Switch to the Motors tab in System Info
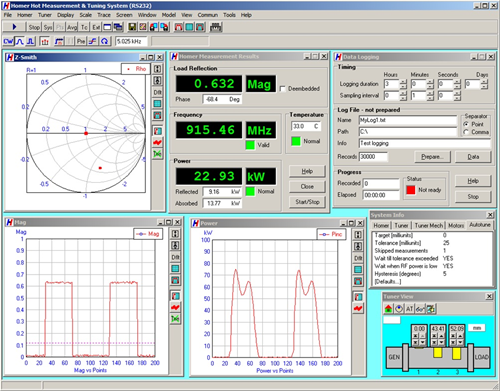The height and width of the screenshot is (391, 500). click(x=456, y=226)
